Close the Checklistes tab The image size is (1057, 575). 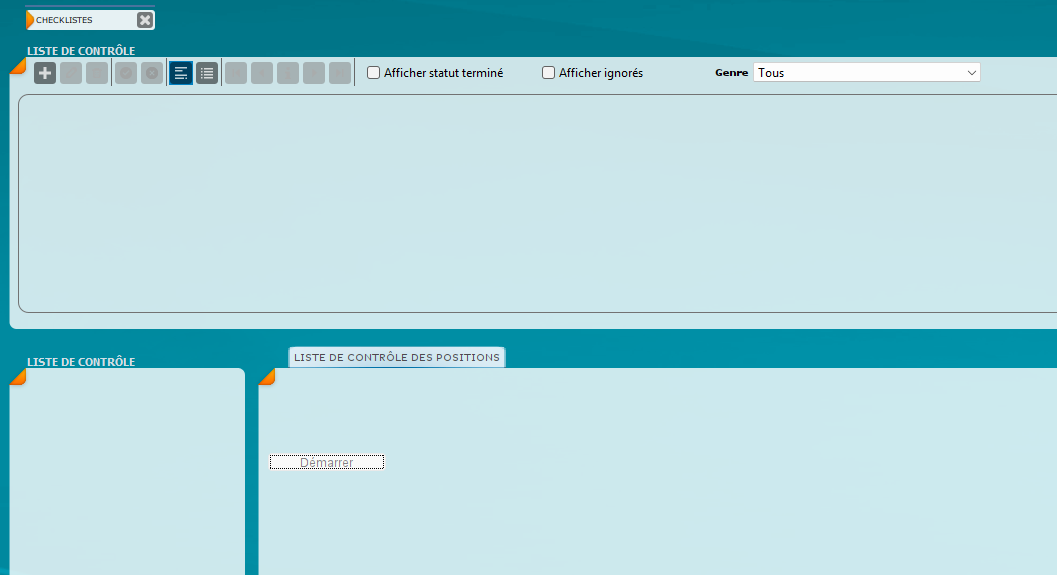click(145, 20)
